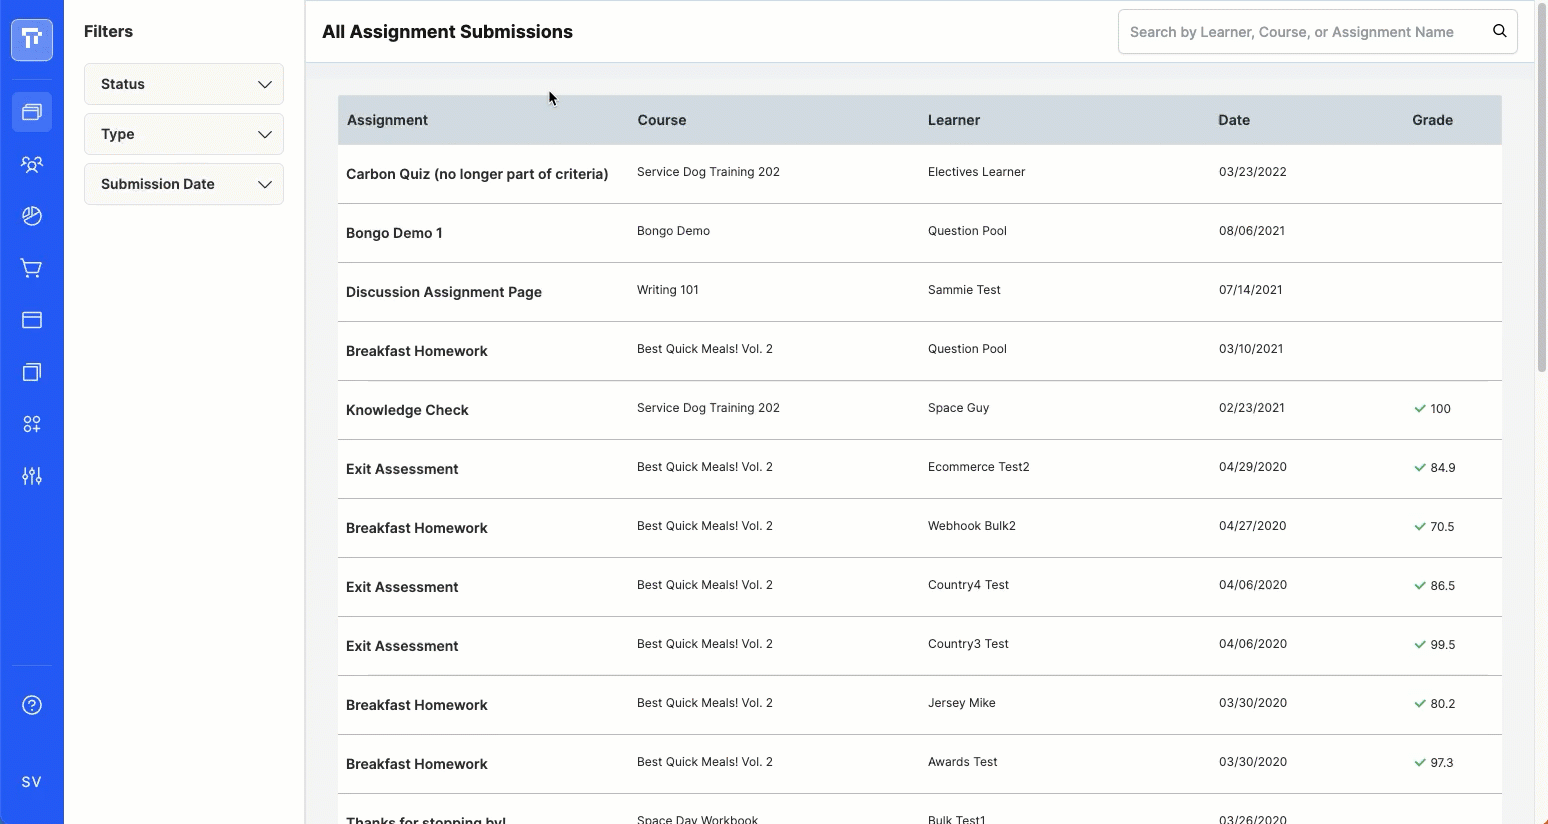Screen dimensions: 1548x824
Task: Open the Knowledge Check submission row
Action: point(407,410)
